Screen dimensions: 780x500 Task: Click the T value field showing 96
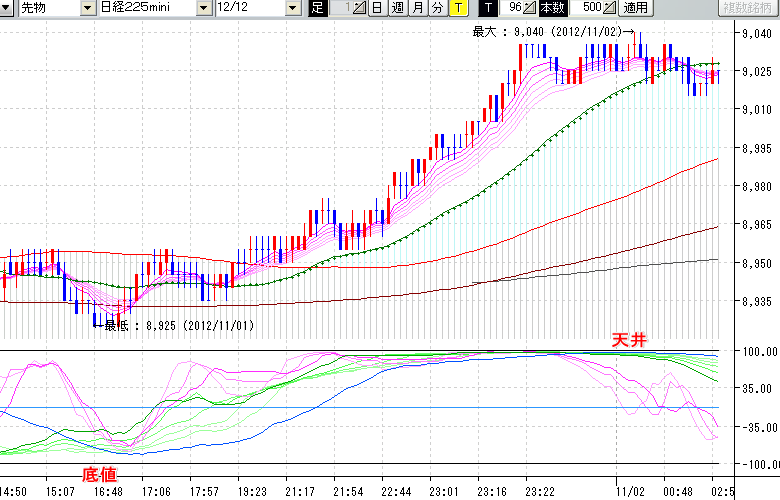click(511, 8)
